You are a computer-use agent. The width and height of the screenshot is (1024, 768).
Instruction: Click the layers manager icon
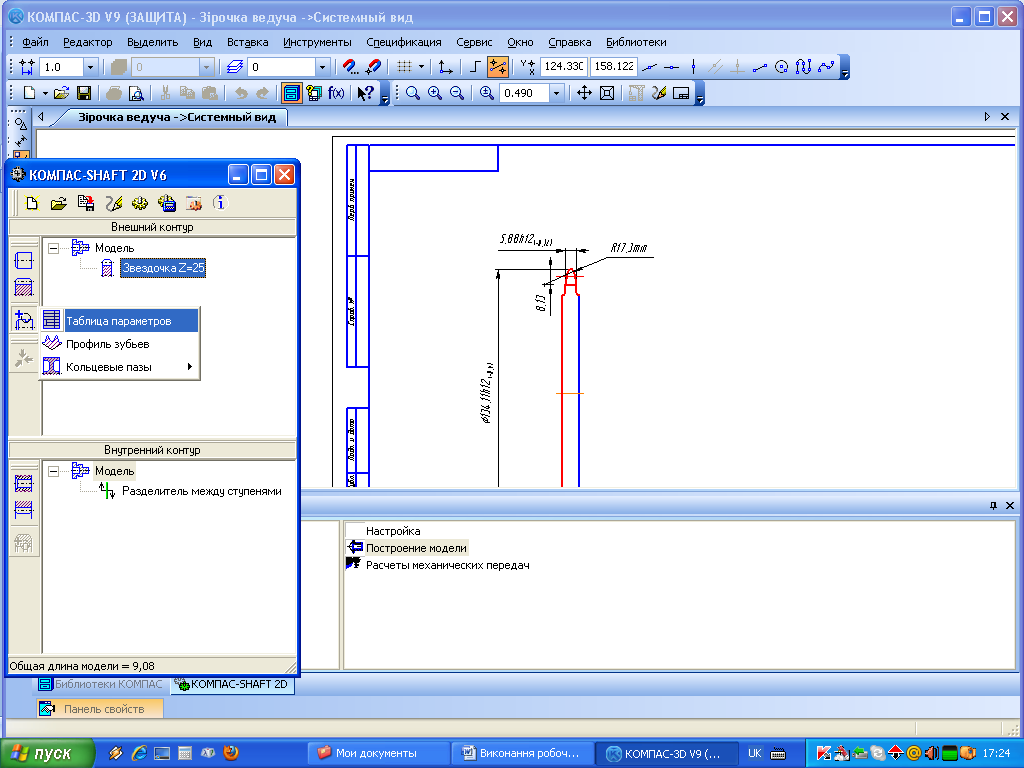pyautogui.click(x=235, y=67)
